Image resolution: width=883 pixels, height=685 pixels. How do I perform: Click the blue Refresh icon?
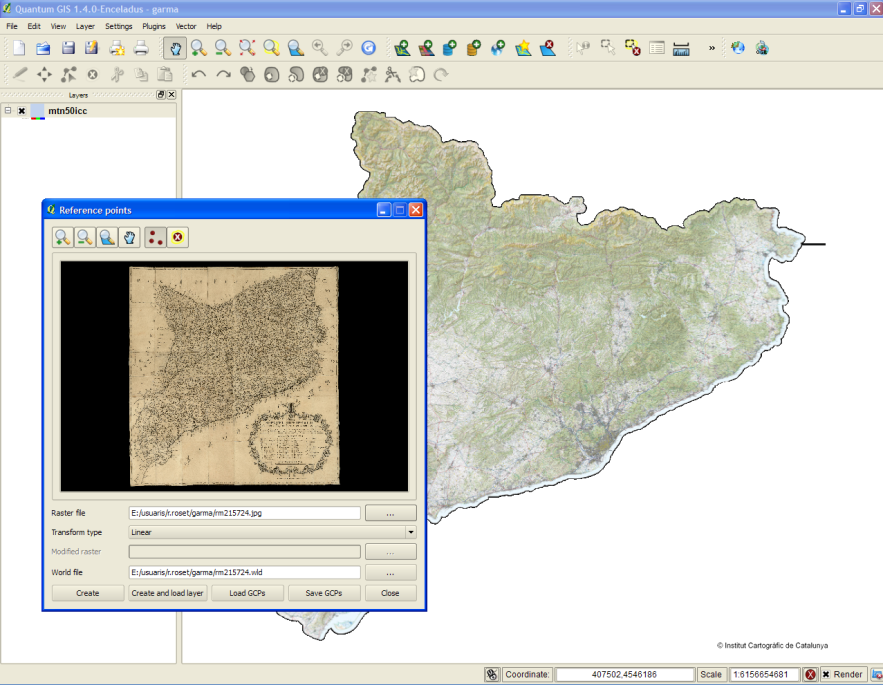[368, 48]
